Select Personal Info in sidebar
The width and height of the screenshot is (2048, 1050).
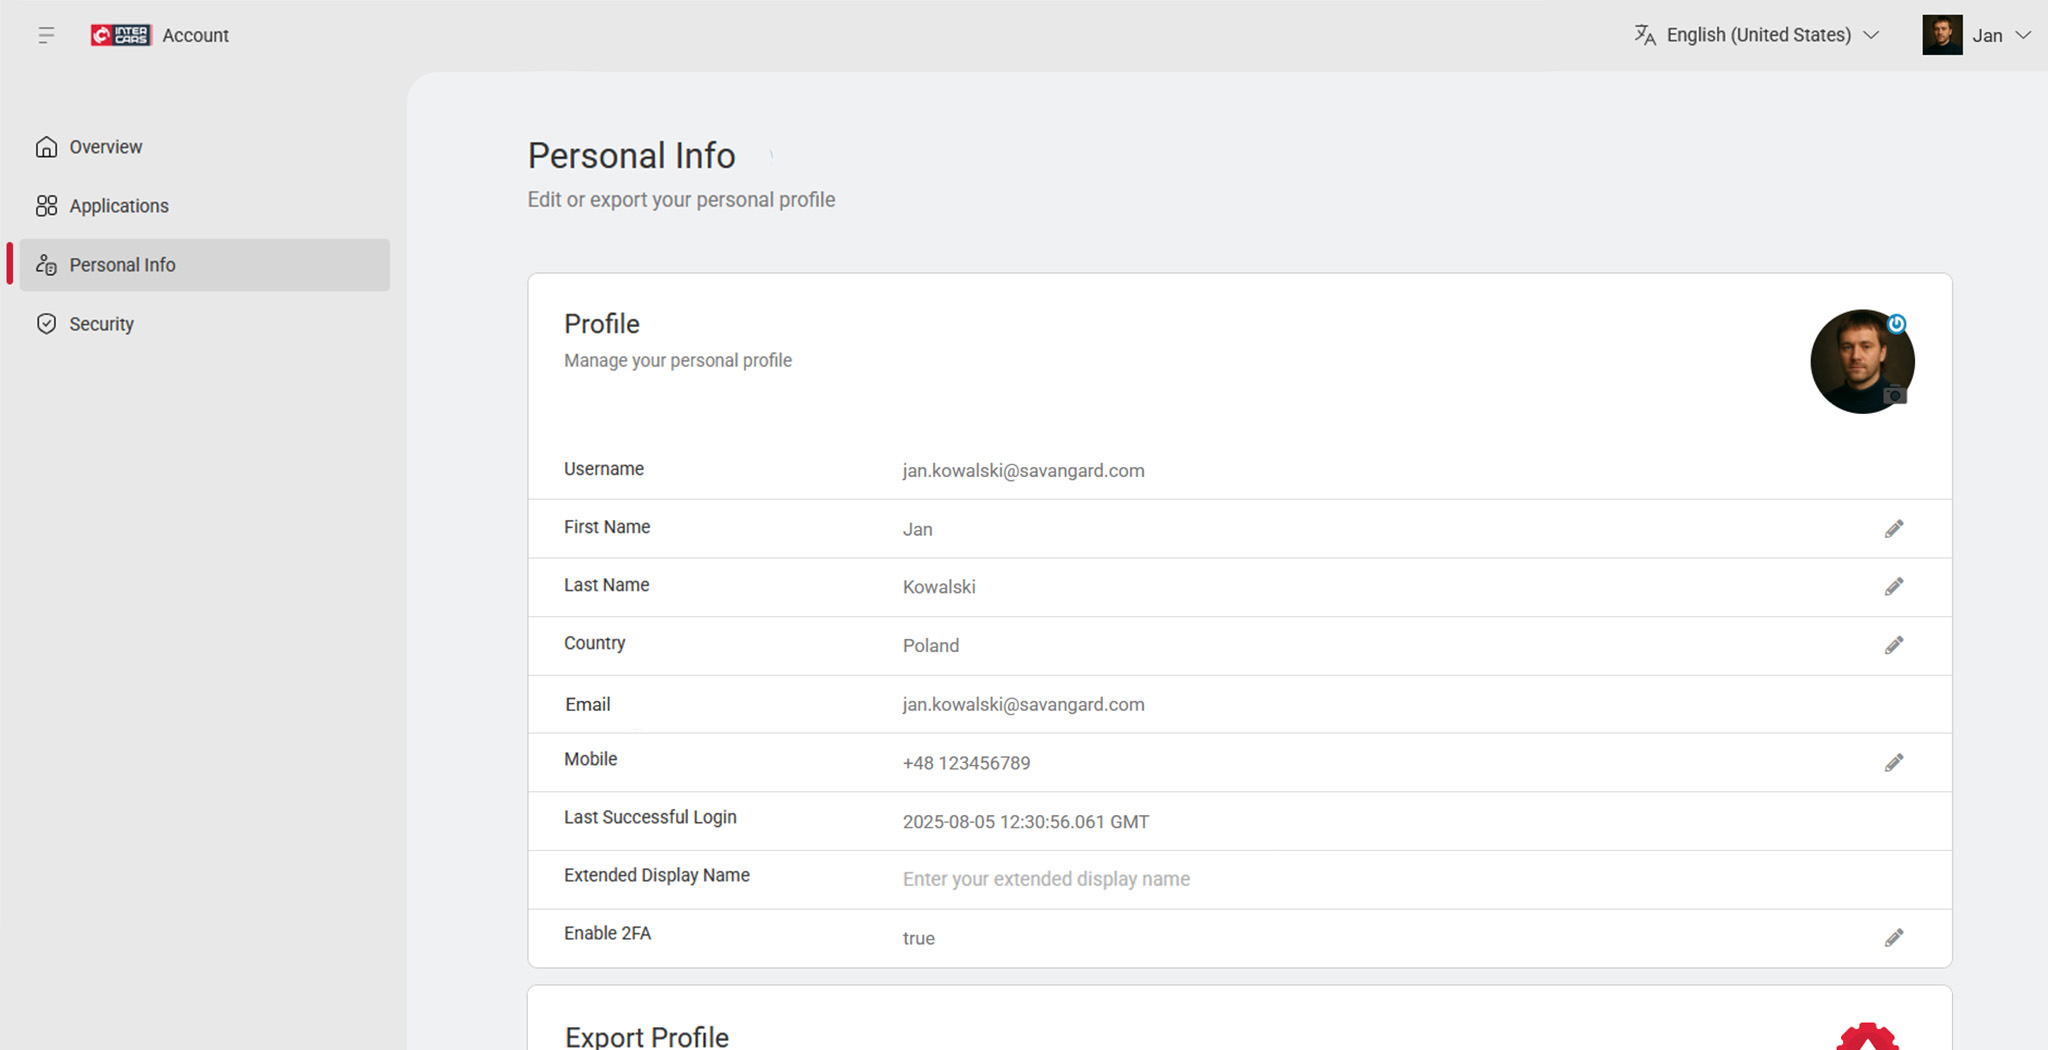(x=122, y=265)
